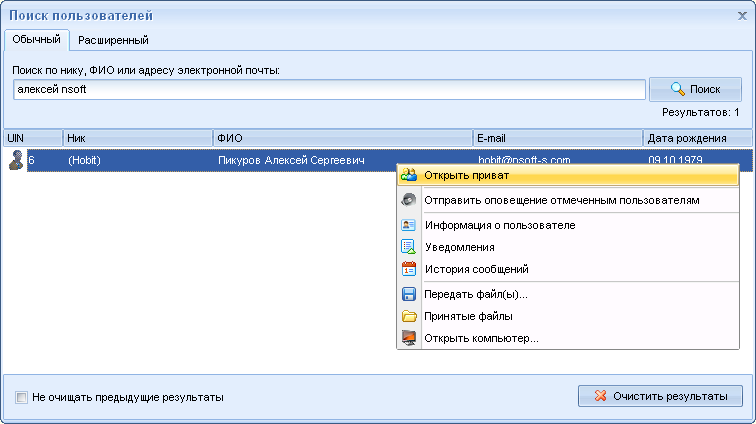Sort results by the UIN column header
This screenshot has height=424, width=756.
32,137
